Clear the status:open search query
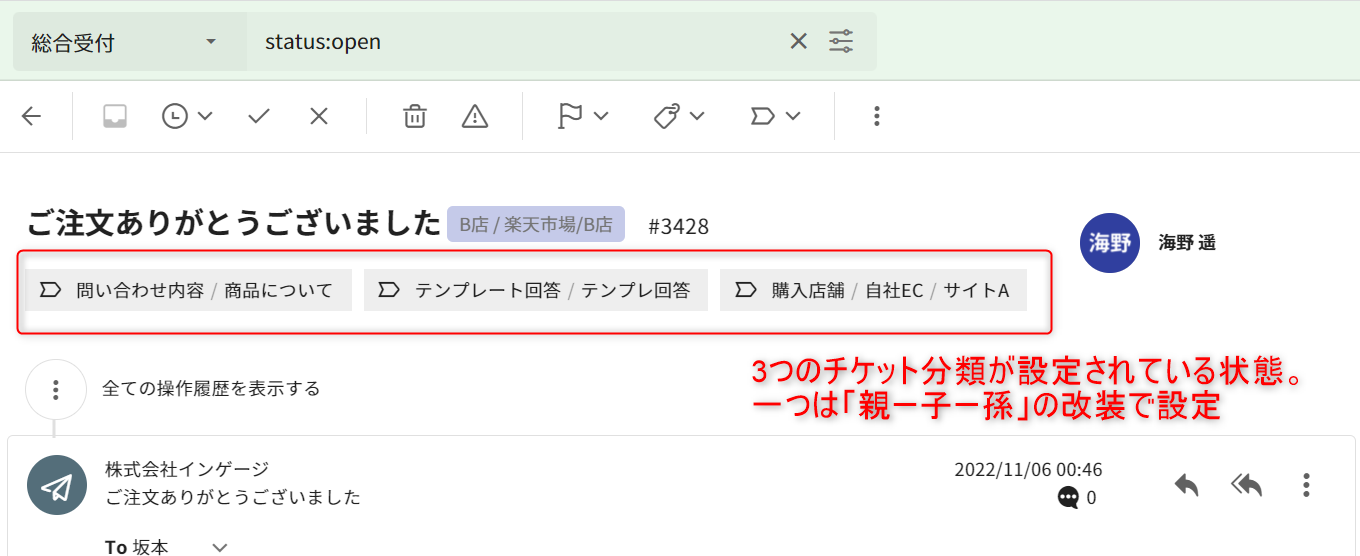1360x556 pixels. click(798, 42)
